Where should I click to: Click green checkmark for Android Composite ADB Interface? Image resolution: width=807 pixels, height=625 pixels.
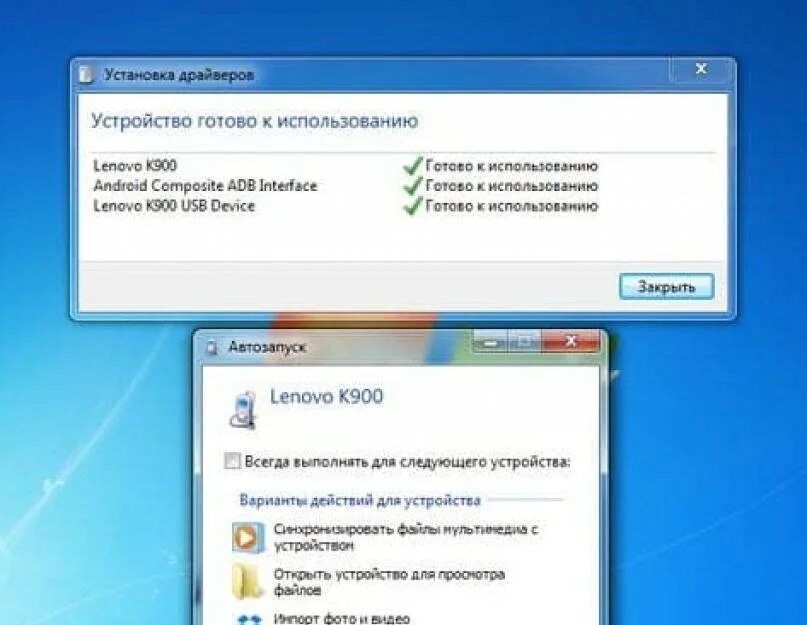pyautogui.click(x=413, y=186)
